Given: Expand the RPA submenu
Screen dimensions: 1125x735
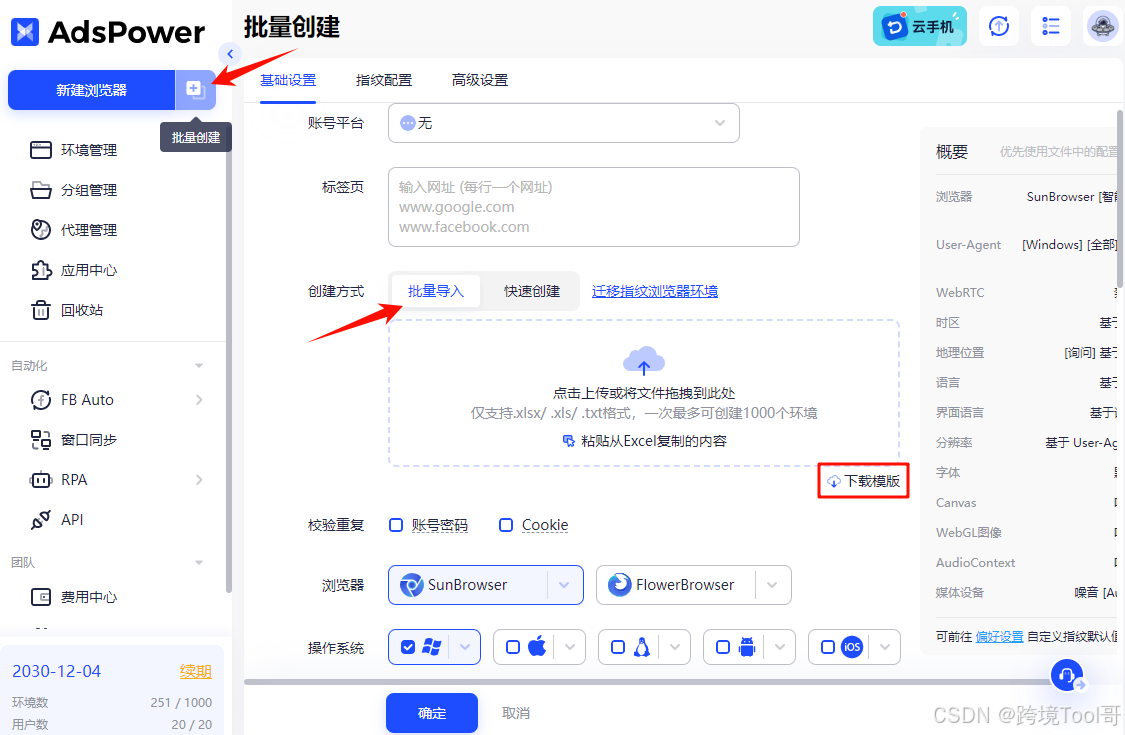Looking at the screenshot, I should point(199,479).
